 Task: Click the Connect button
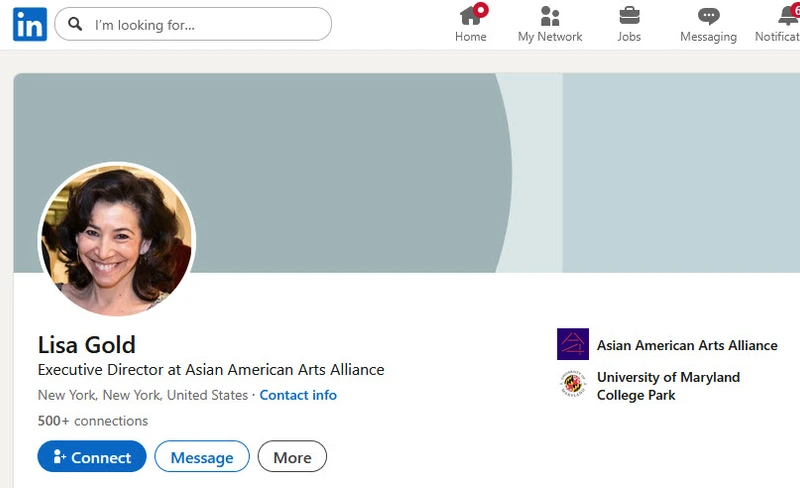[92, 456]
